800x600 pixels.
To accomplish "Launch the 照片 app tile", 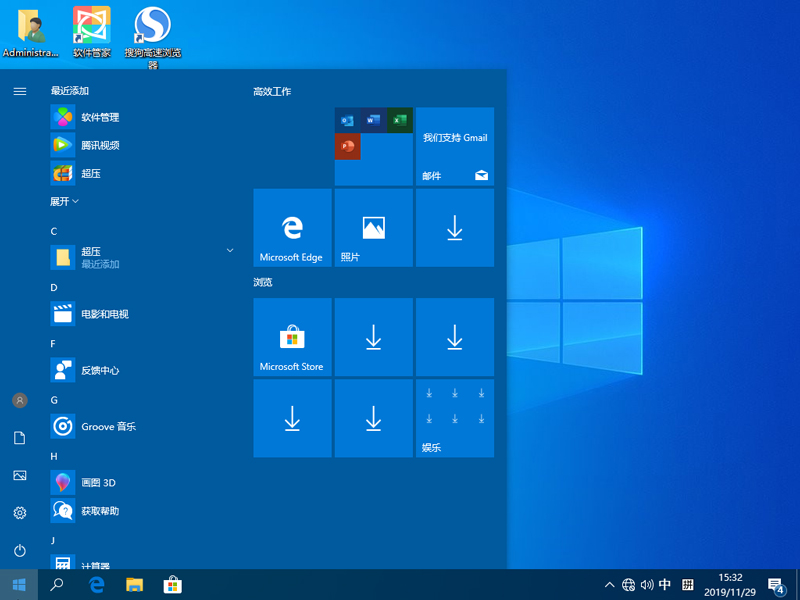I will click(373, 228).
